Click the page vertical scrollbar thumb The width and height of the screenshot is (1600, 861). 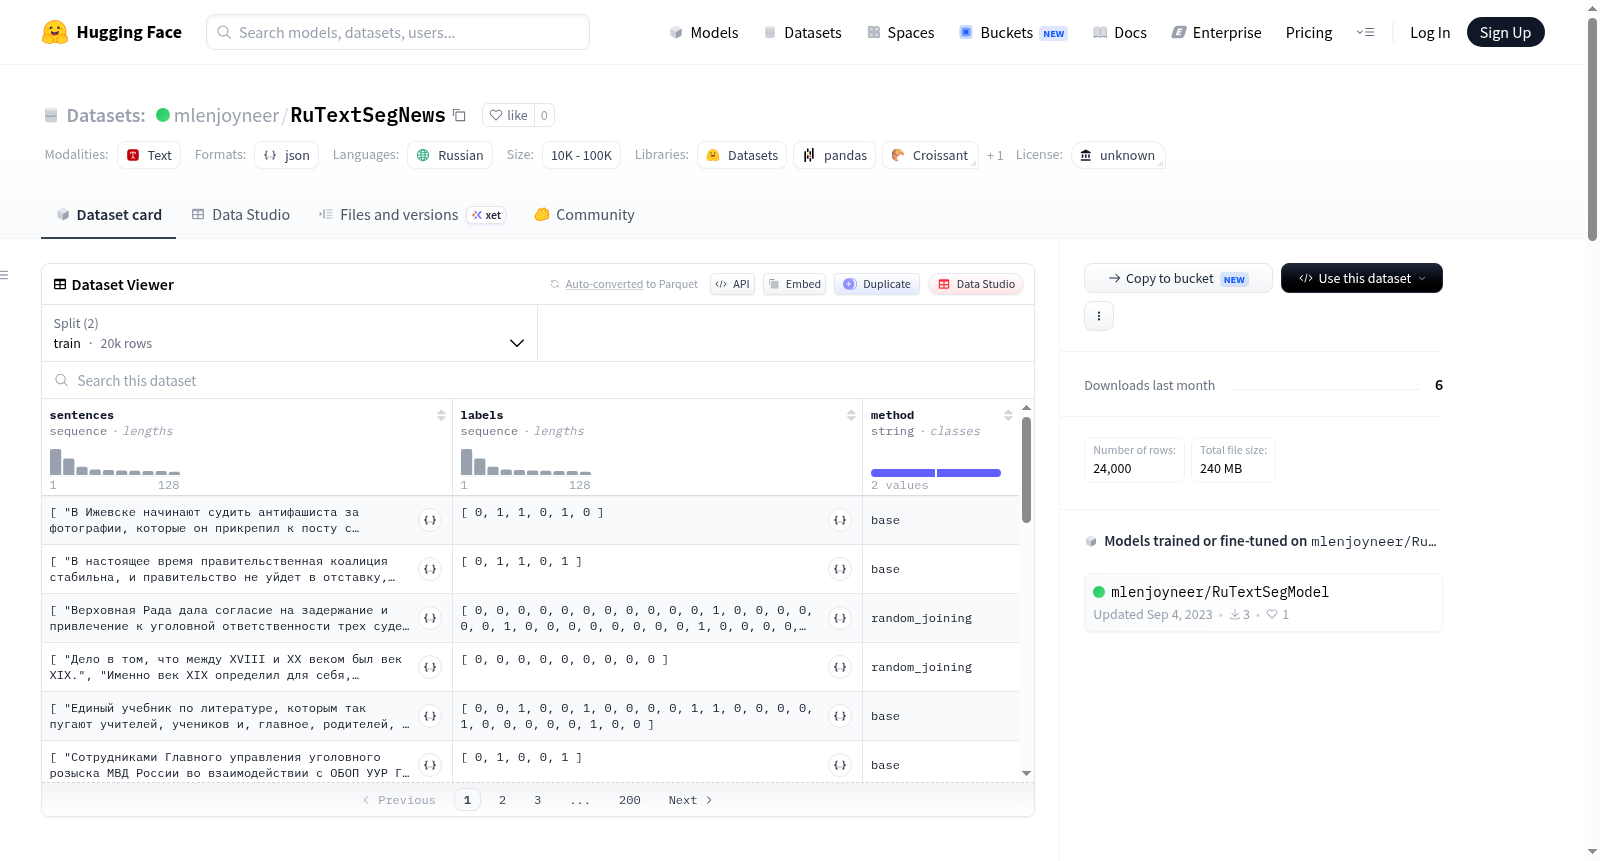click(1592, 128)
